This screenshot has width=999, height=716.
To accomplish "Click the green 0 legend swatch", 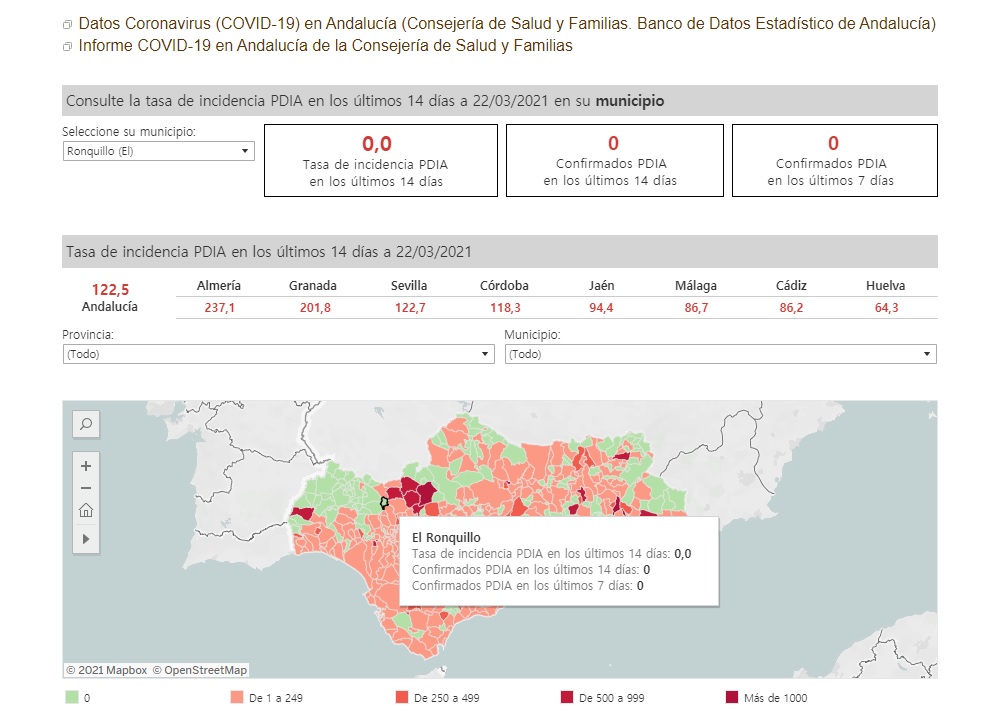I will point(71,698).
